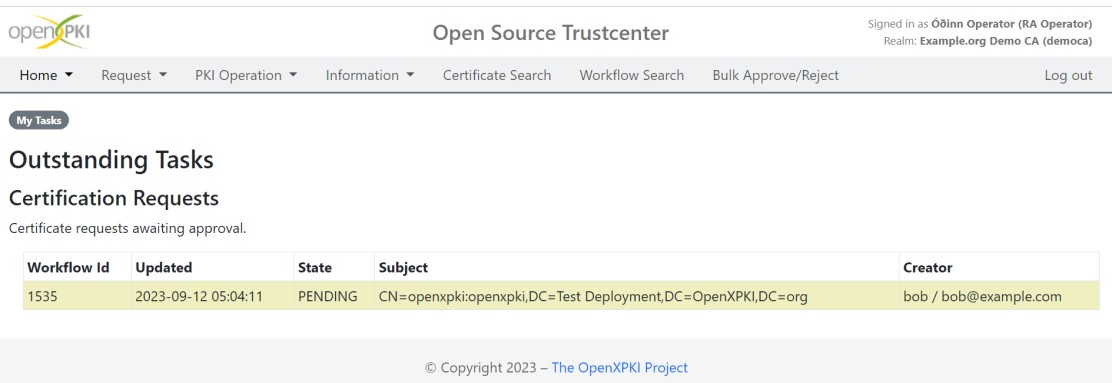The image size is (1112, 383).
Task: Sort by Updated column header
Action: coord(164,268)
